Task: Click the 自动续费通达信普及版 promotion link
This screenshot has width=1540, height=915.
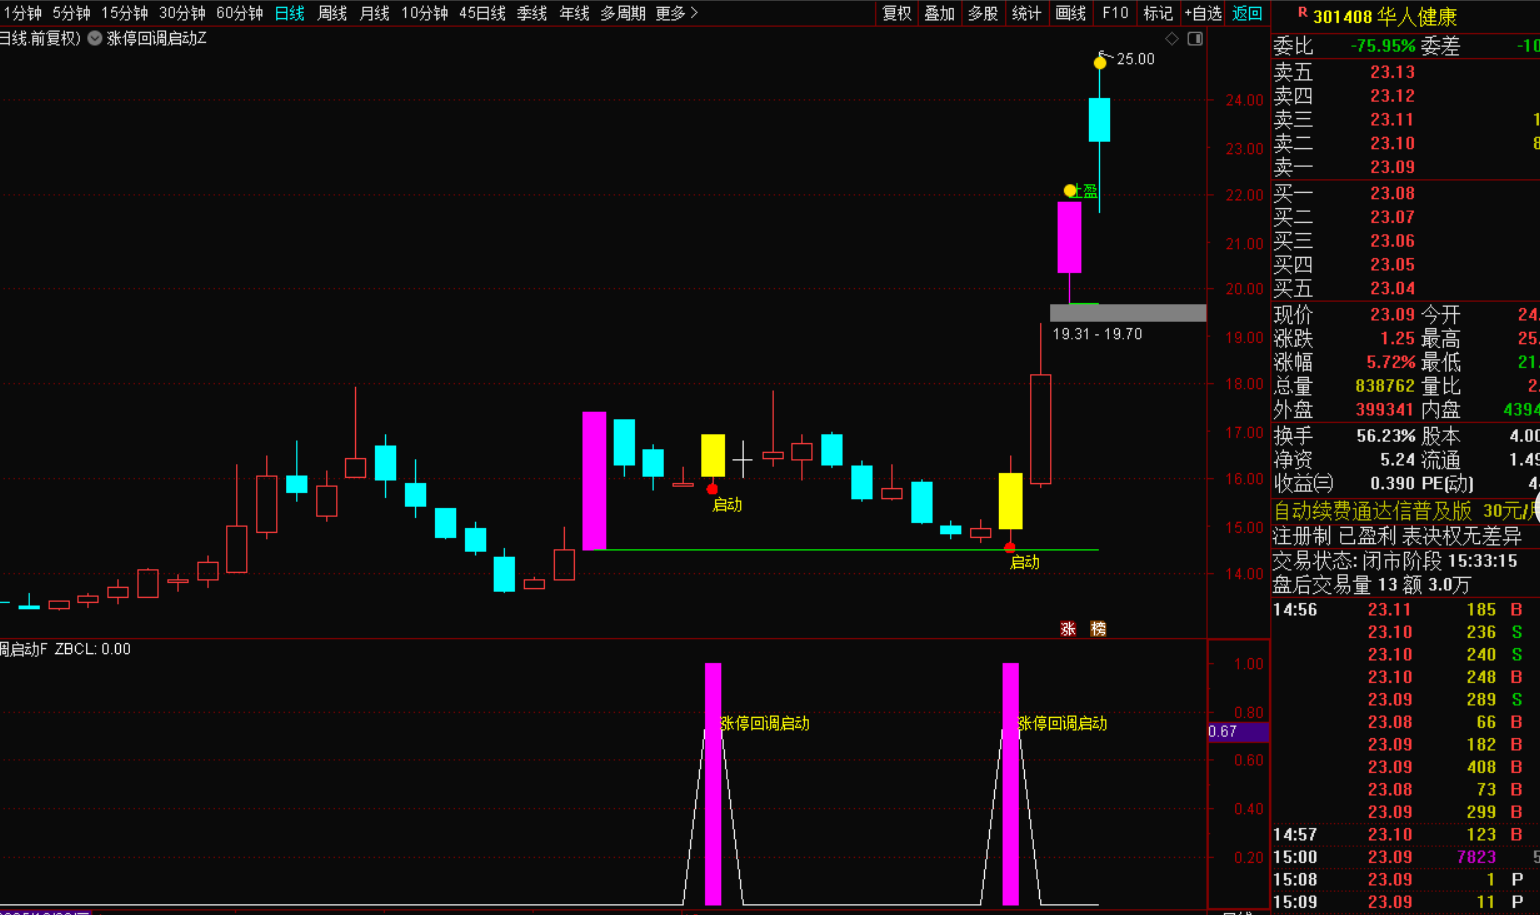Action: (x=1372, y=511)
